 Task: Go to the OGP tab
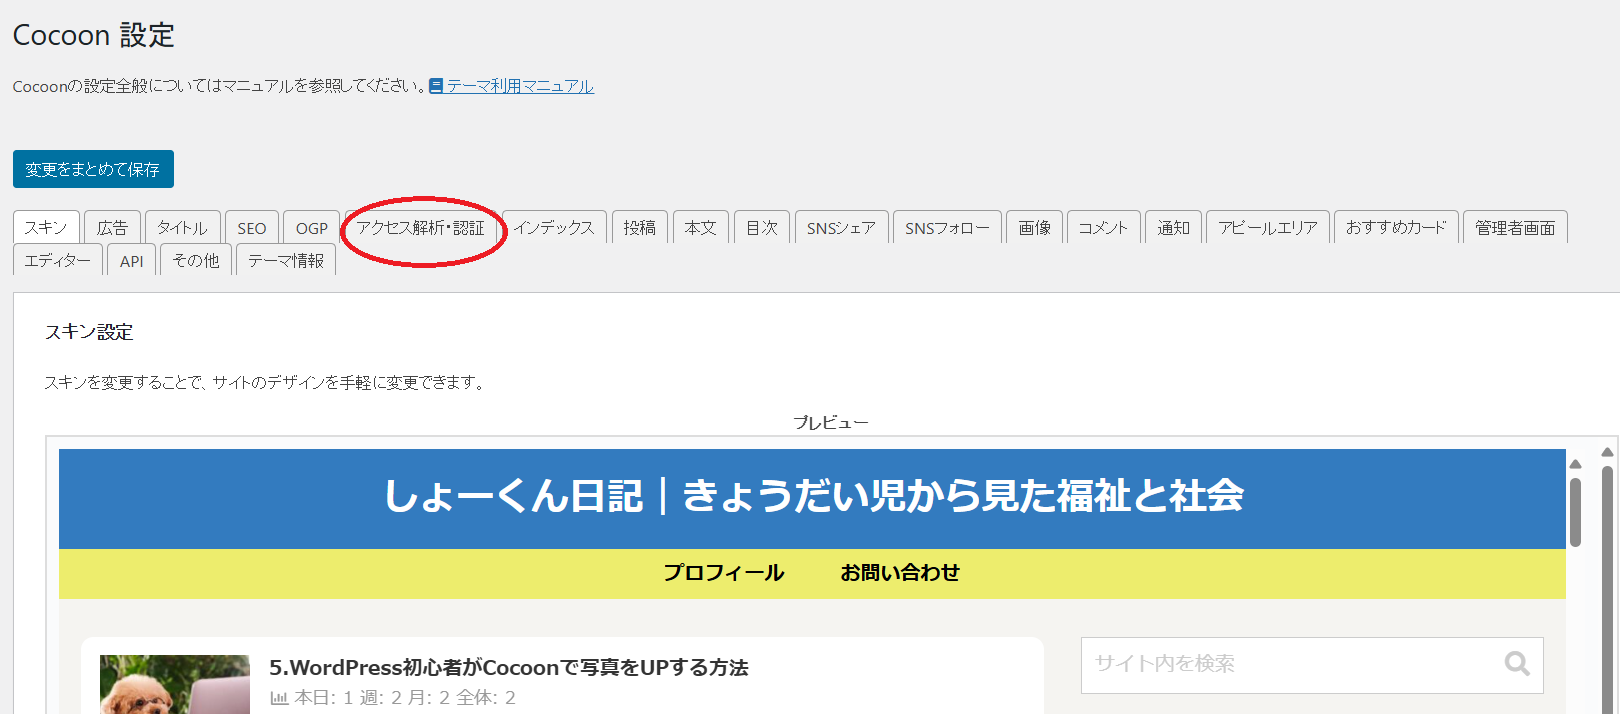[311, 228]
